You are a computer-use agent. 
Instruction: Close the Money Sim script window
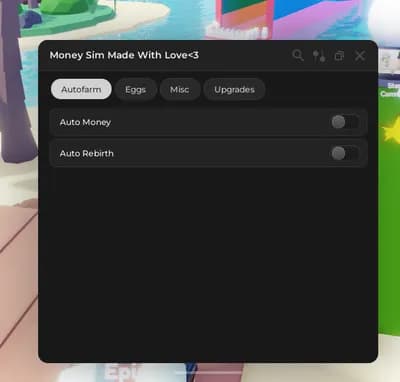pyautogui.click(x=360, y=56)
